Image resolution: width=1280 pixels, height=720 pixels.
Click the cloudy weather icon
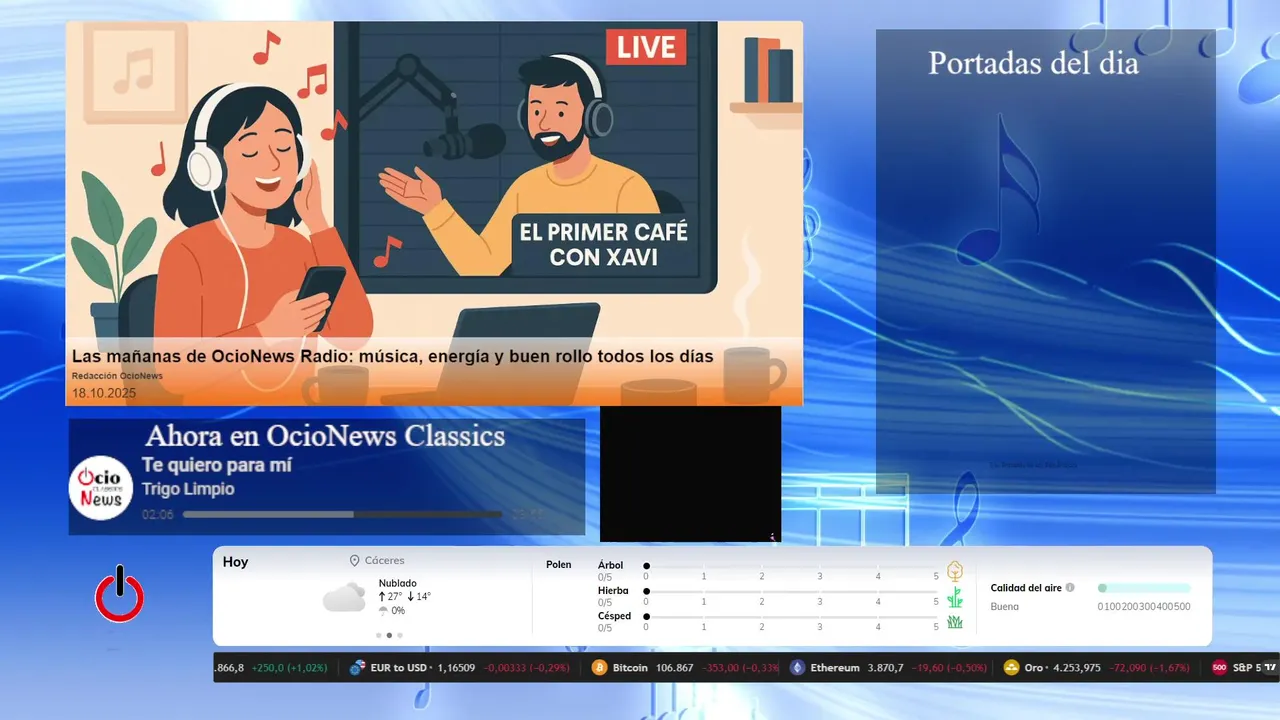[x=344, y=597]
